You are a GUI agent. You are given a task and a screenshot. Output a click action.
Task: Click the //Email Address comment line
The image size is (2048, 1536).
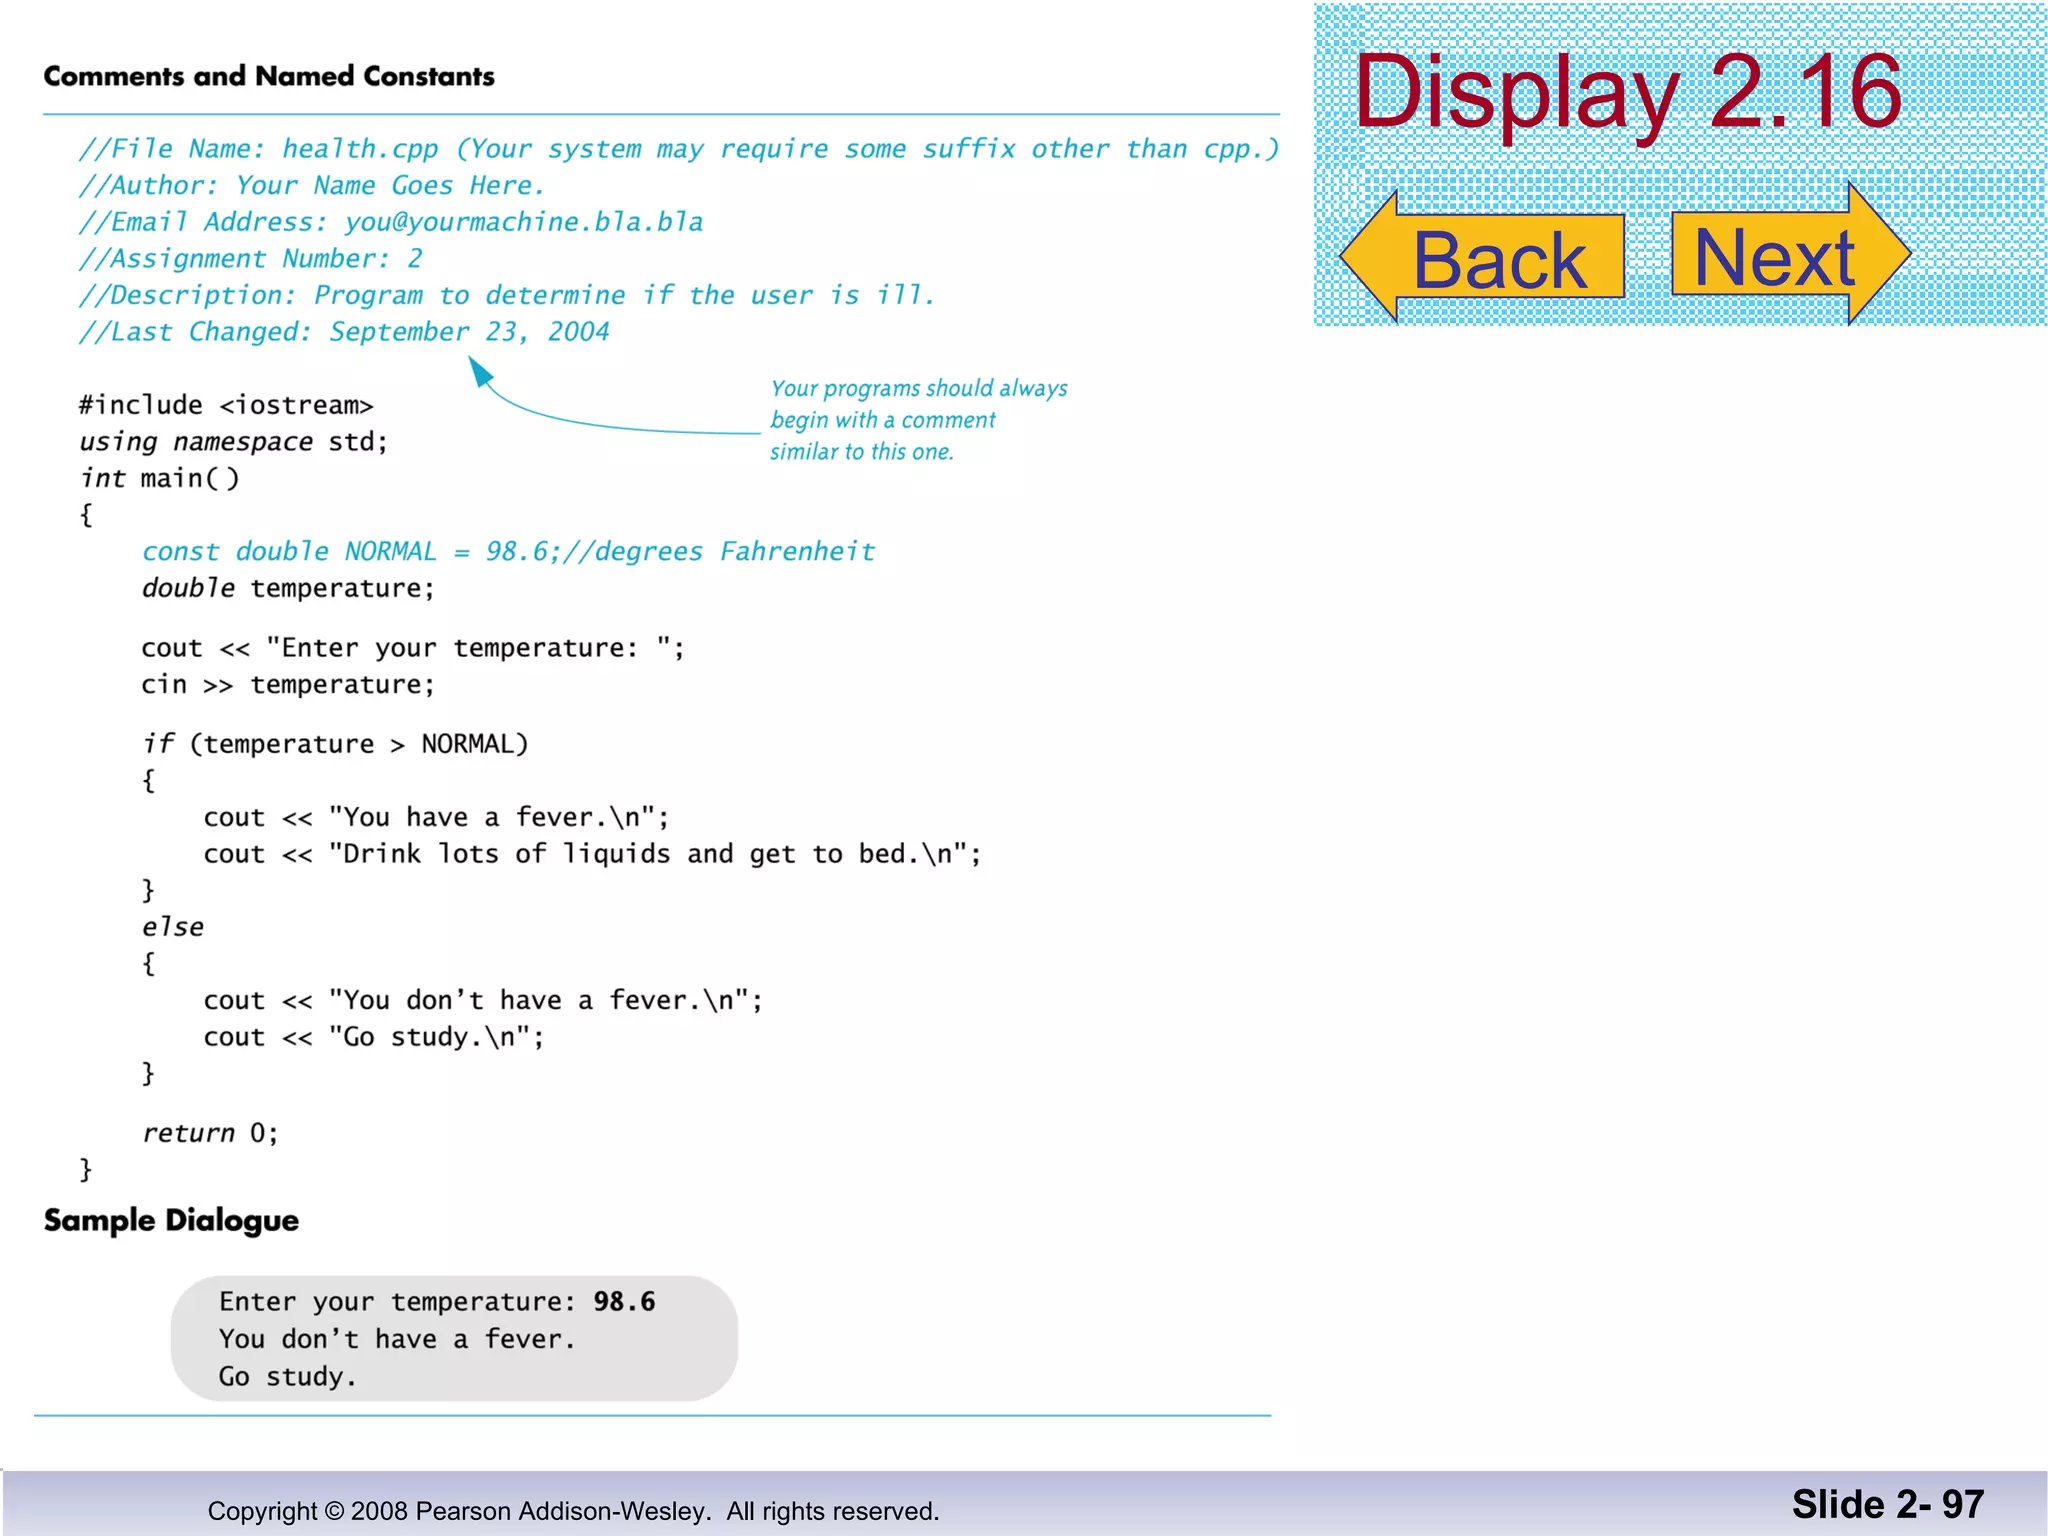coord(391,222)
